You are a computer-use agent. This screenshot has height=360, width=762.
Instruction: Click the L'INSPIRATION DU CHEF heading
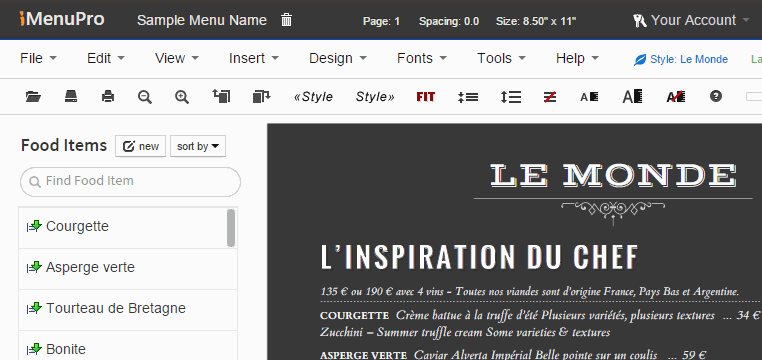(479, 257)
